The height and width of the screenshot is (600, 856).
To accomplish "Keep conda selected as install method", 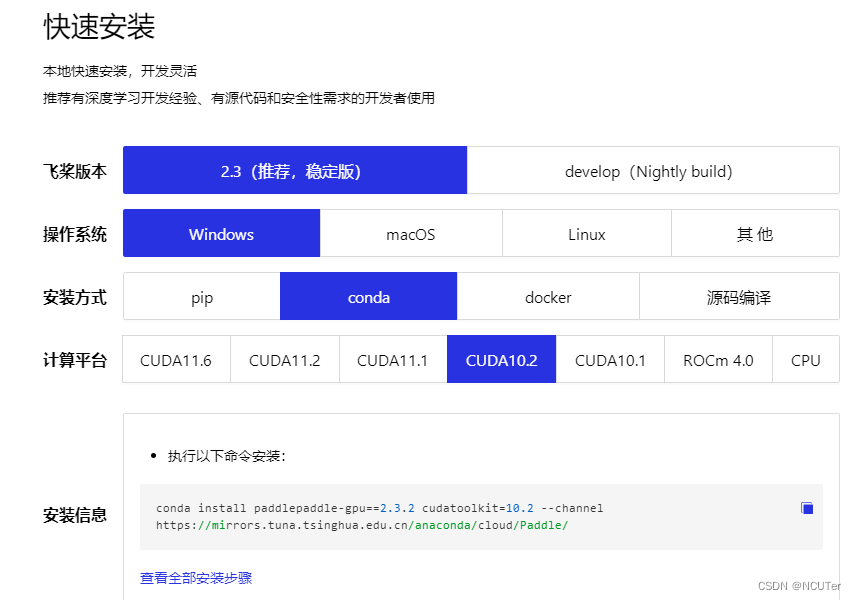I will (x=368, y=296).
